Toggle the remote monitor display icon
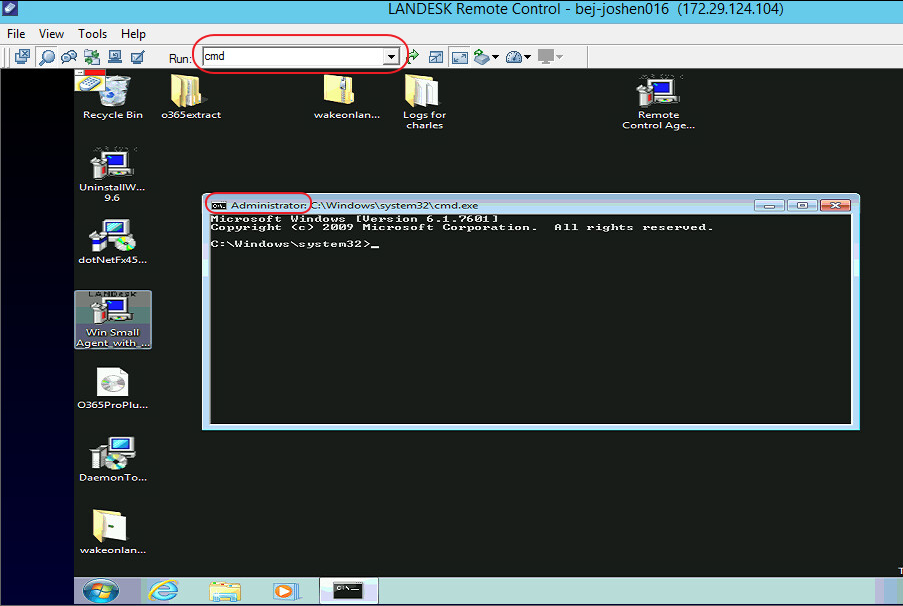 tap(548, 57)
